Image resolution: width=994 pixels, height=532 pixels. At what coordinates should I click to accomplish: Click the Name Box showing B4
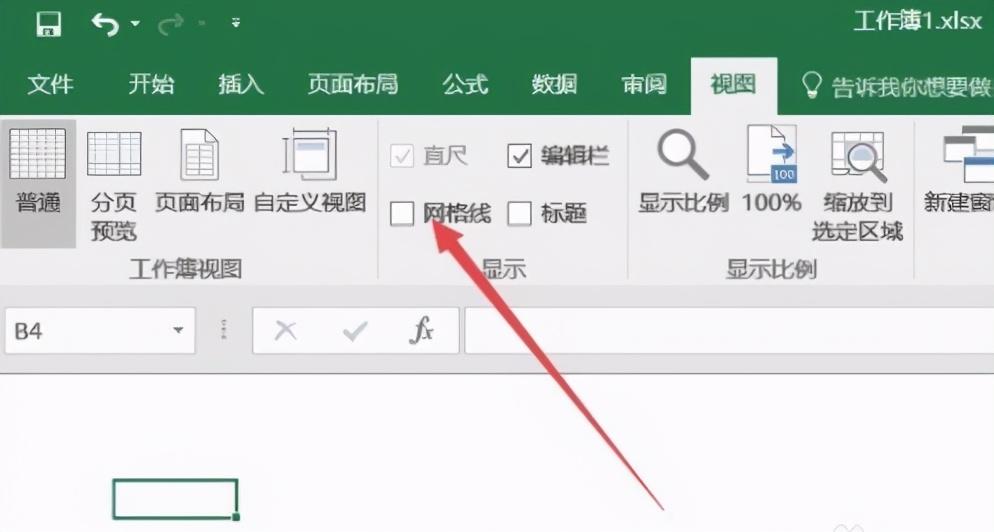point(100,330)
